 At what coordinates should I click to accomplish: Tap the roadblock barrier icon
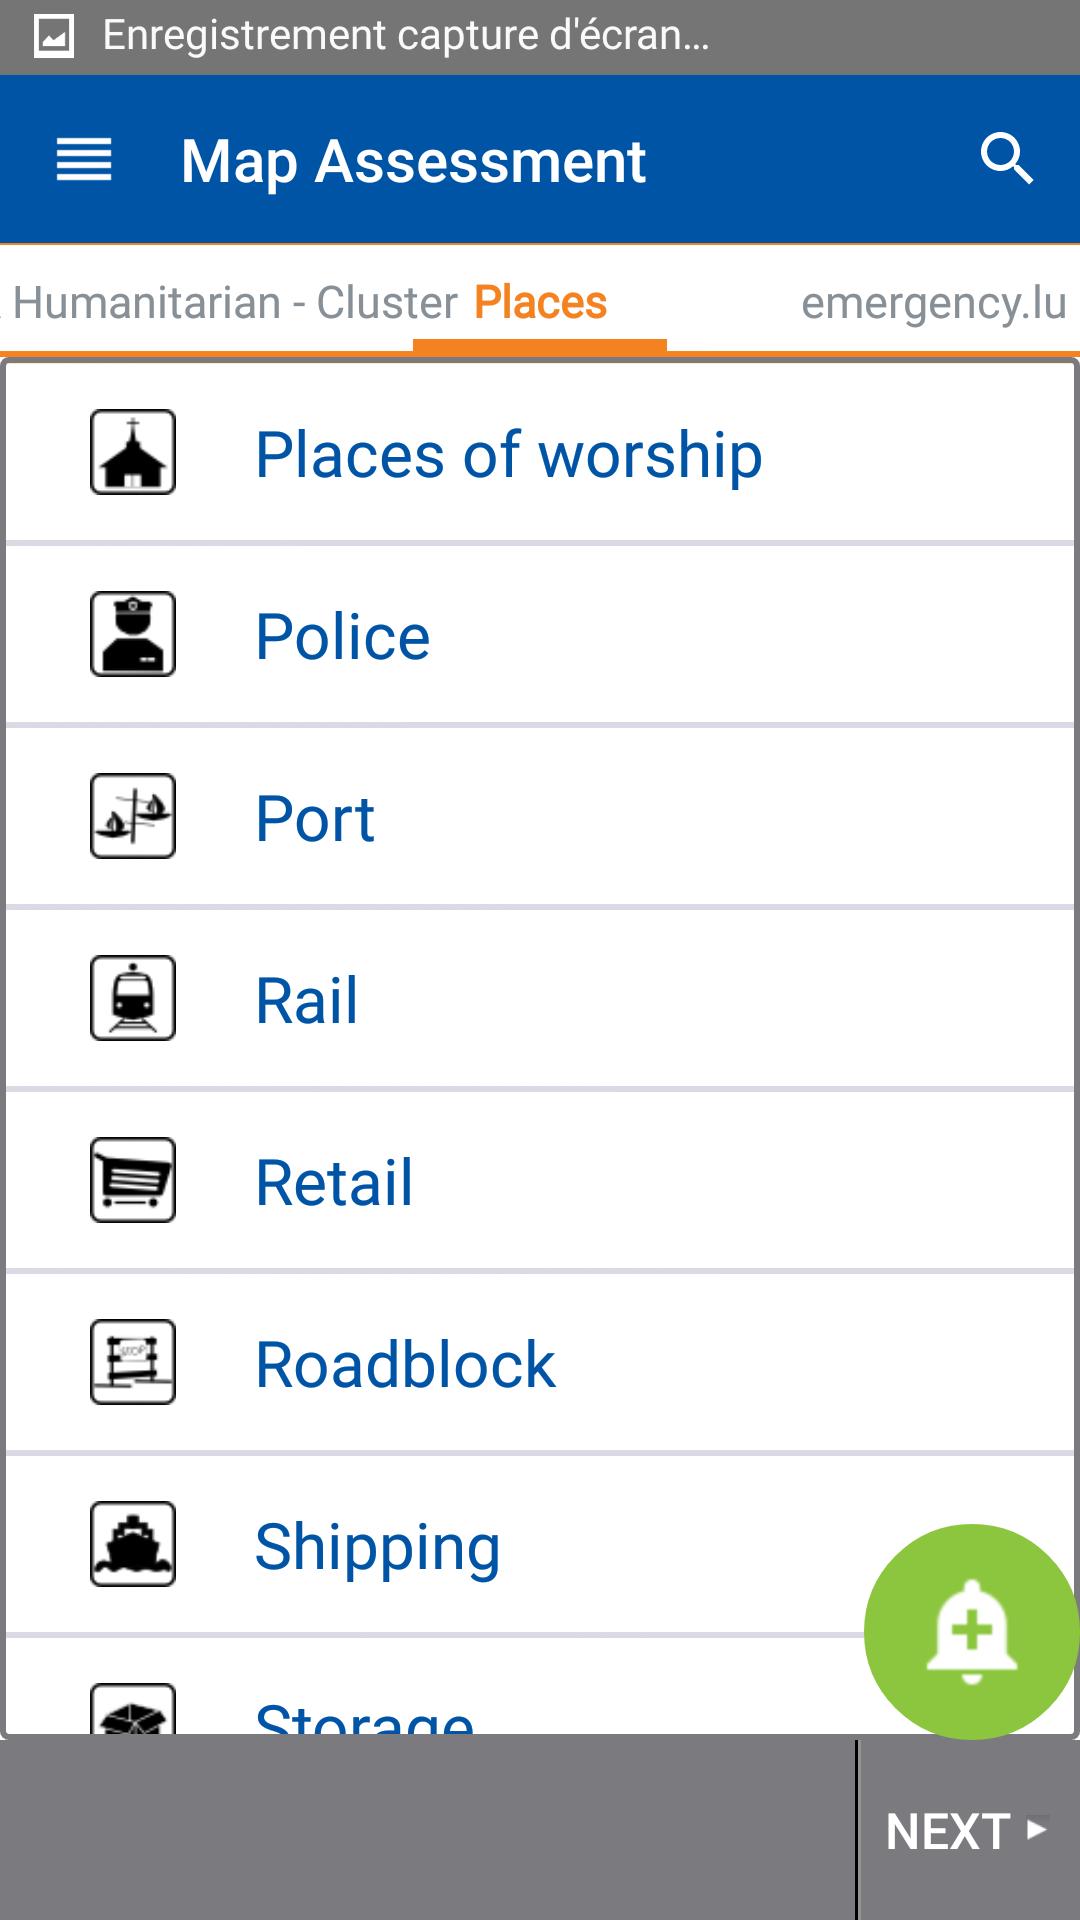coord(133,1362)
